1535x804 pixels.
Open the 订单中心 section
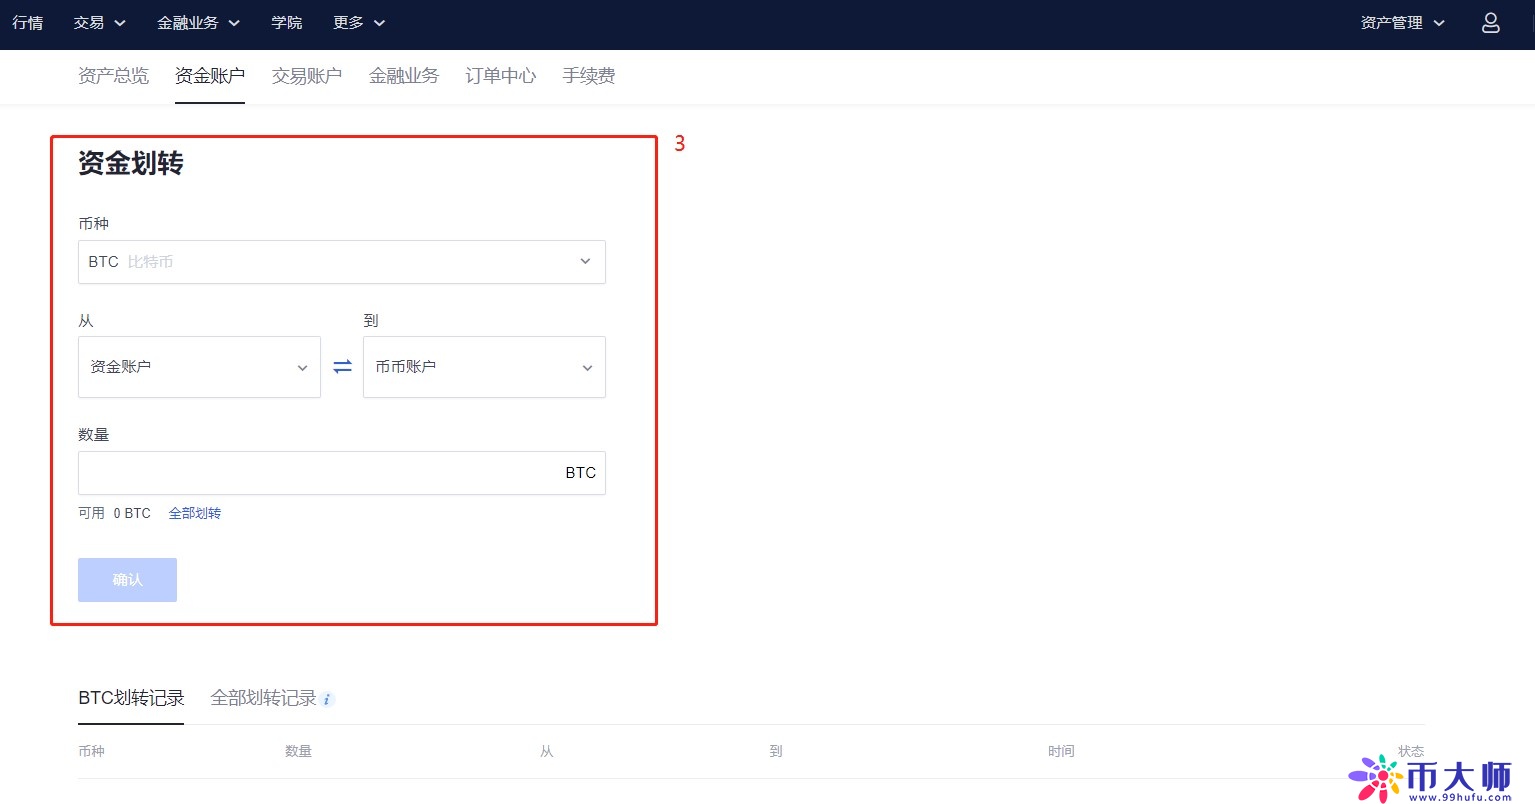pos(500,75)
